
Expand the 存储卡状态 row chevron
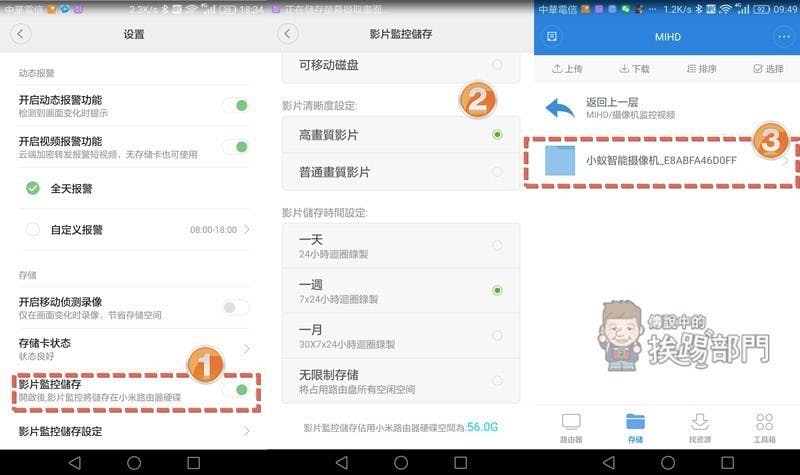pyautogui.click(x=247, y=348)
